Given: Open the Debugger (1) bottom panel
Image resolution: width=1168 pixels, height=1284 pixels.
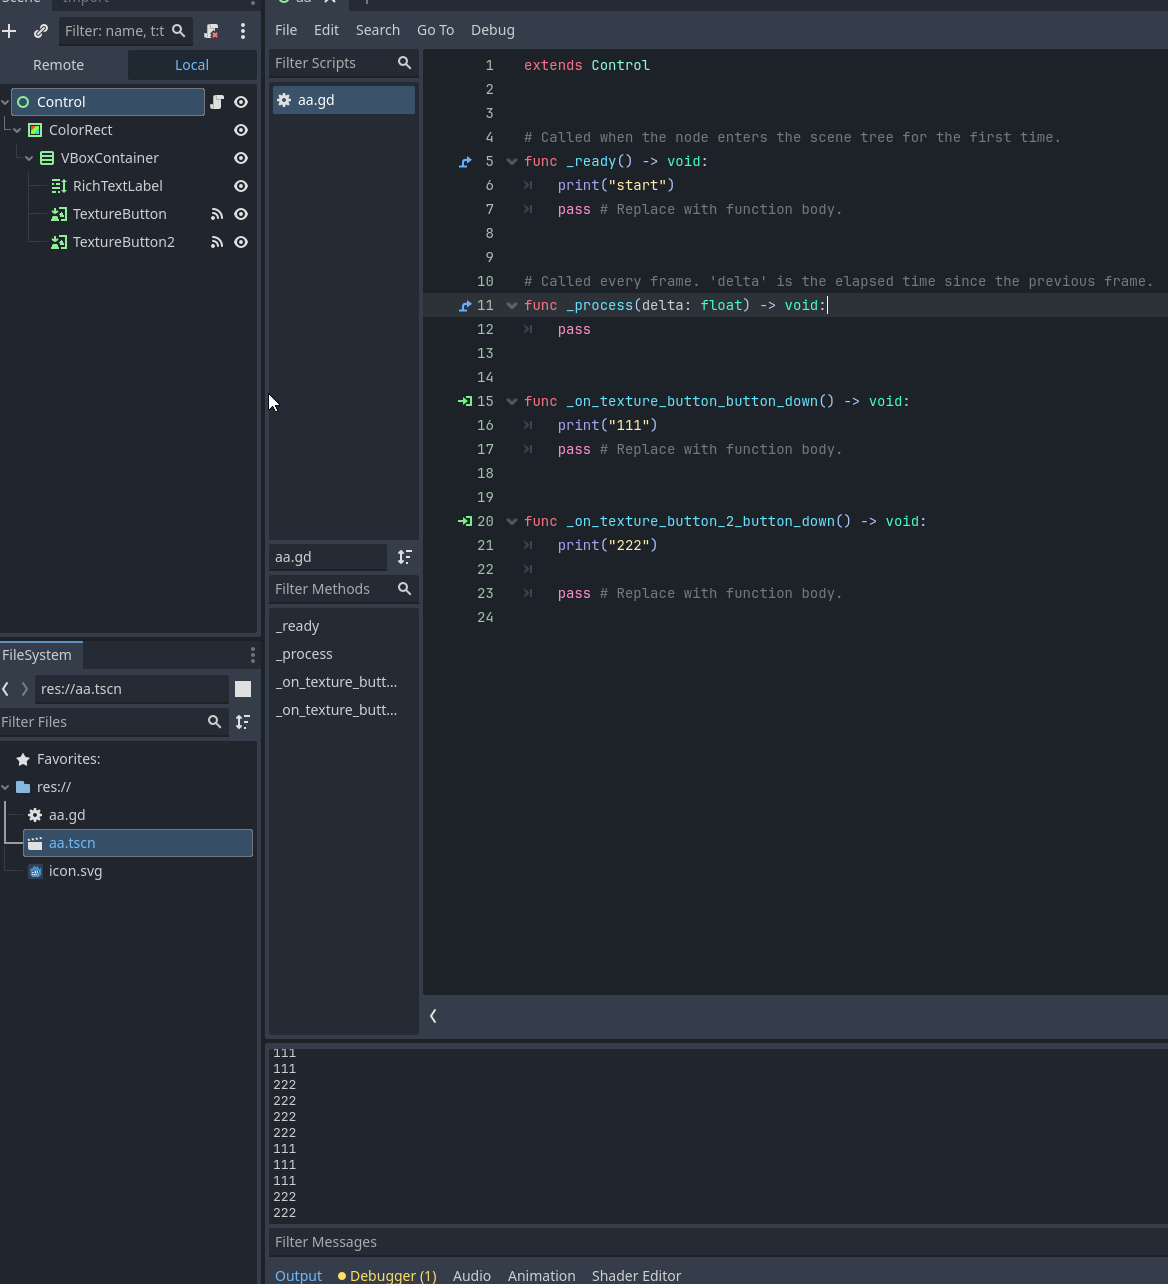Looking at the screenshot, I should 387,1276.
